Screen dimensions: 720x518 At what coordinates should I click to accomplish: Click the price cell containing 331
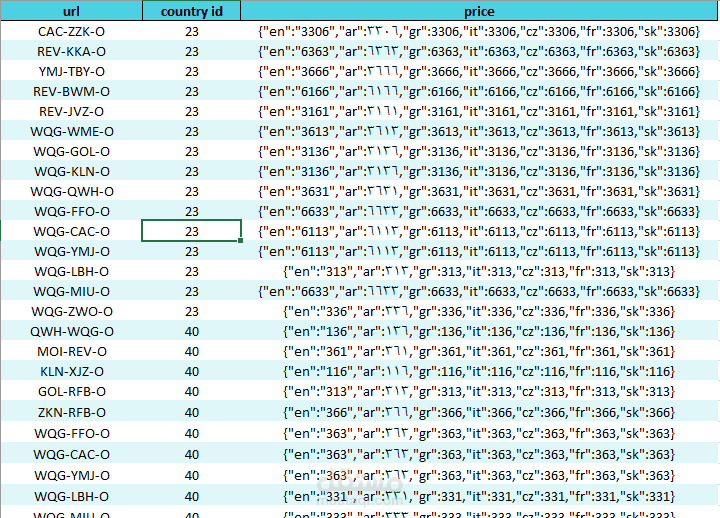pyautogui.click(x=479, y=496)
